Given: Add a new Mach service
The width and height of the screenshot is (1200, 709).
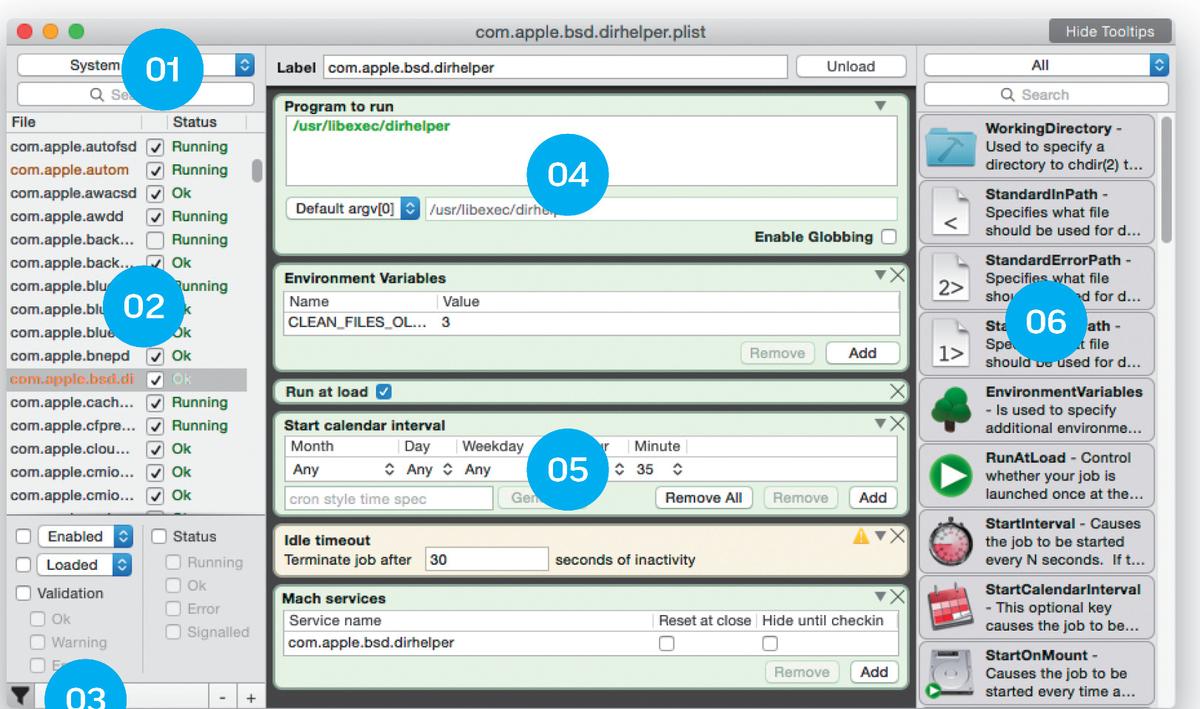Looking at the screenshot, I should click(874, 672).
